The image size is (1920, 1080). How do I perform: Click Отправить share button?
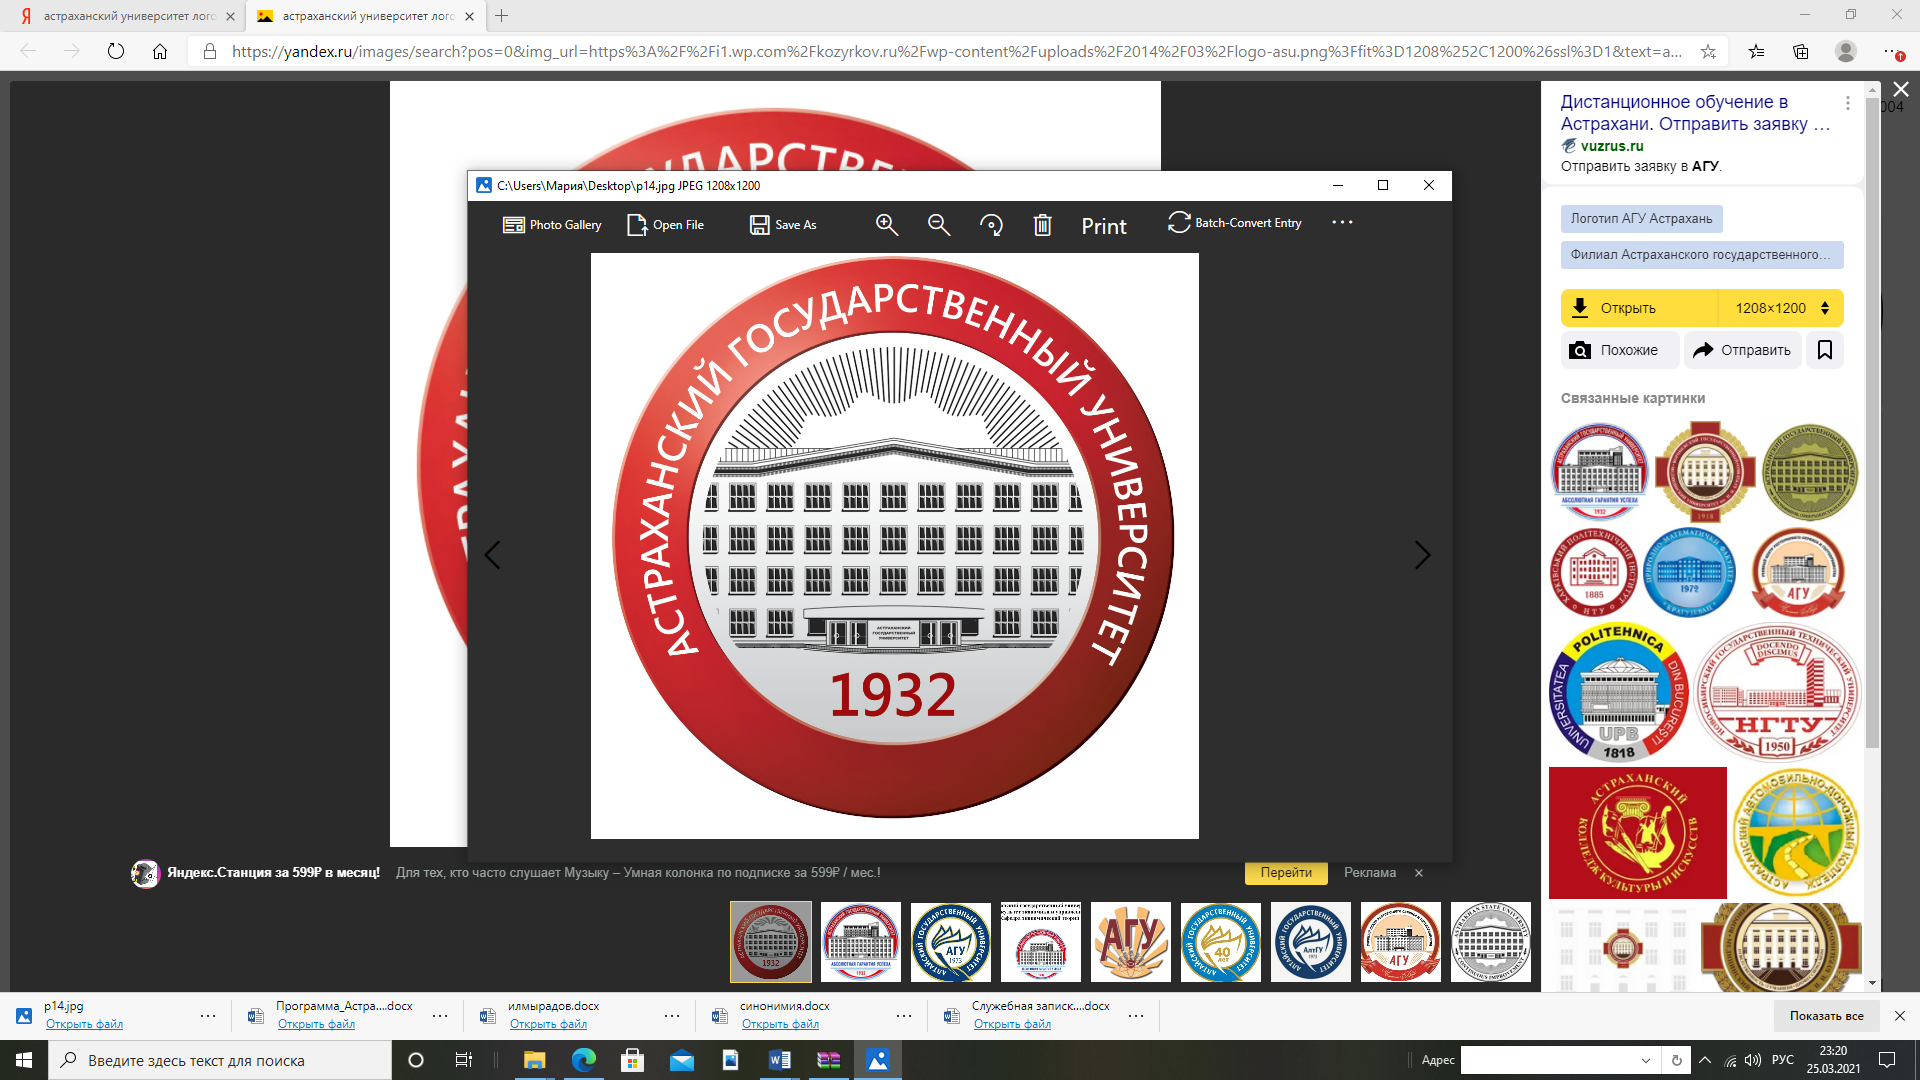[1742, 350]
